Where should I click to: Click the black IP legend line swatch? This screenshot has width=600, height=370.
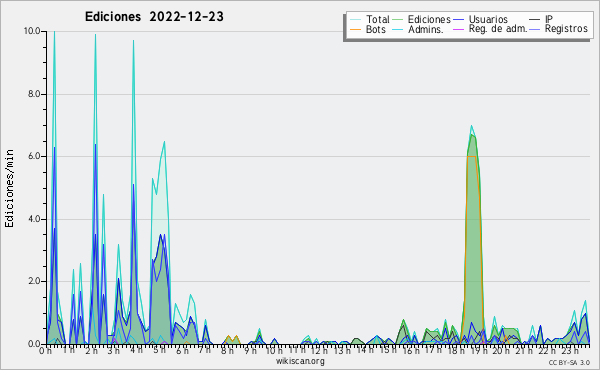pos(535,20)
